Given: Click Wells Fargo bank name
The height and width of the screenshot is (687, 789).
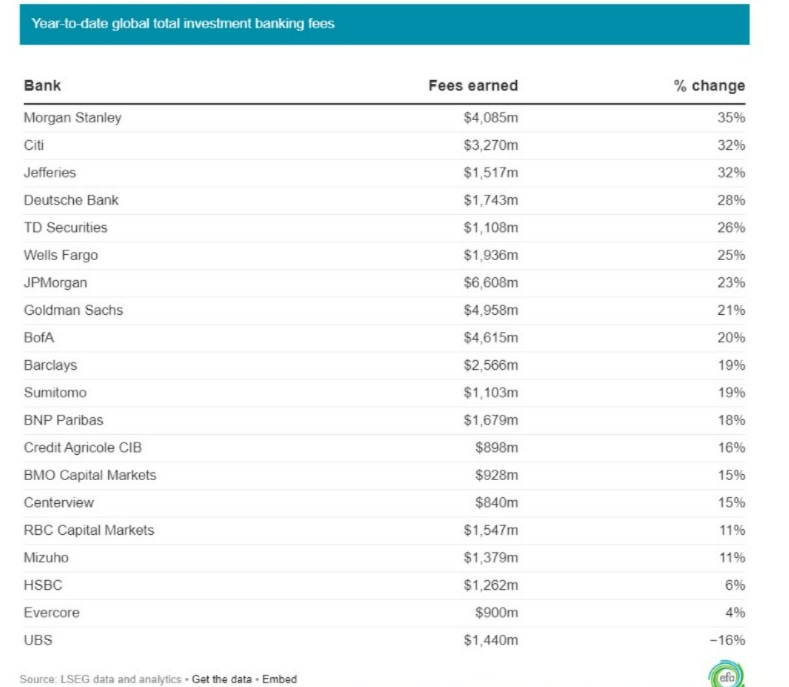Looking at the screenshot, I should 61,255.
